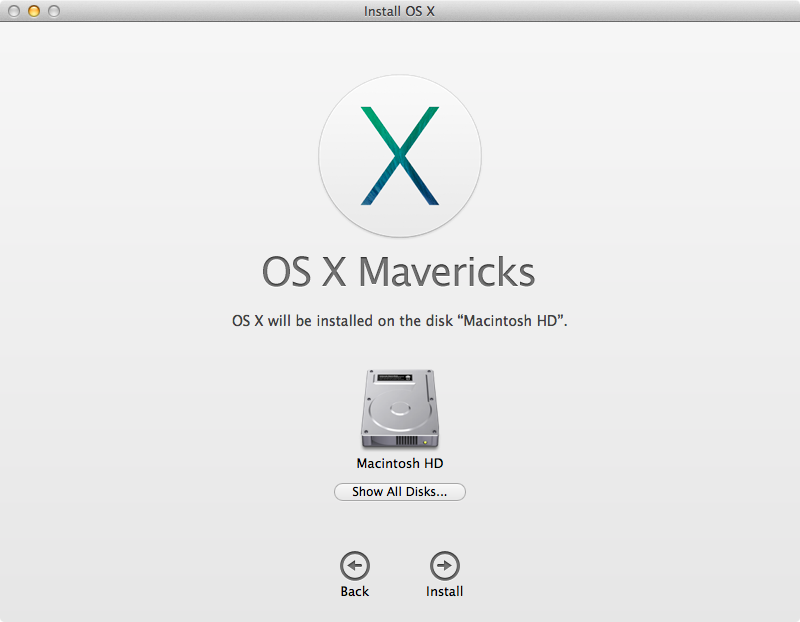This screenshot has height=622, width=800.
Task: Select the Macintosh HD disk name label
Action: pos(399,463)
